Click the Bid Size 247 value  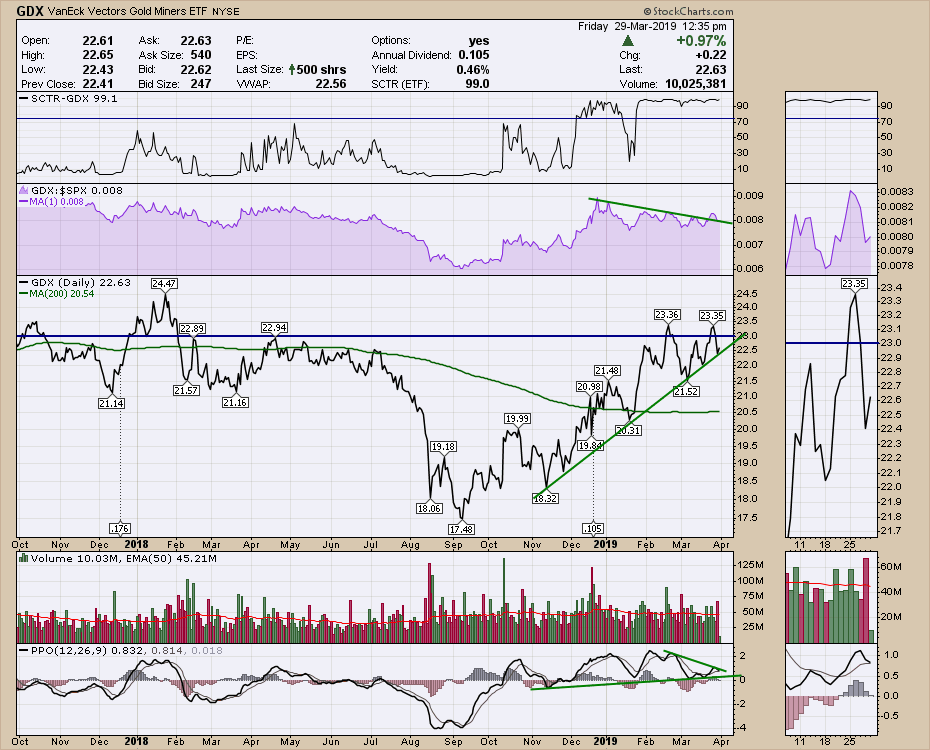pyautogui.click(x=201, y=84)
